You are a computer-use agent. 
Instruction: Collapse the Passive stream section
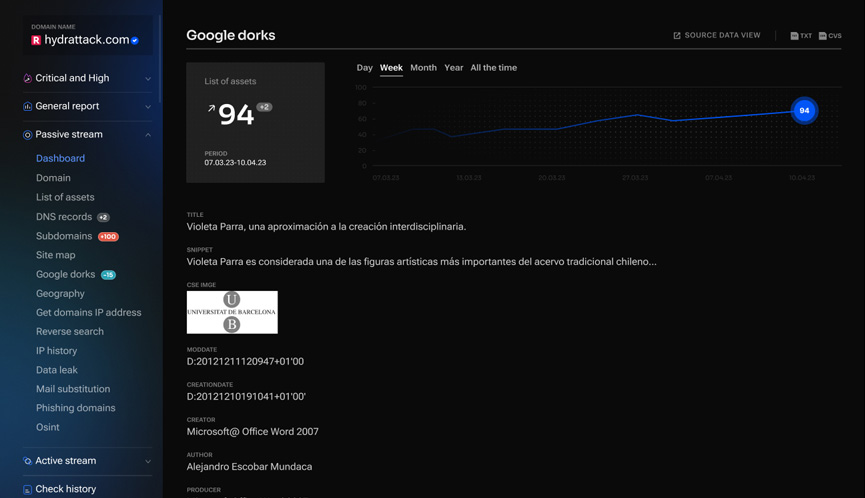coord(148,135)
